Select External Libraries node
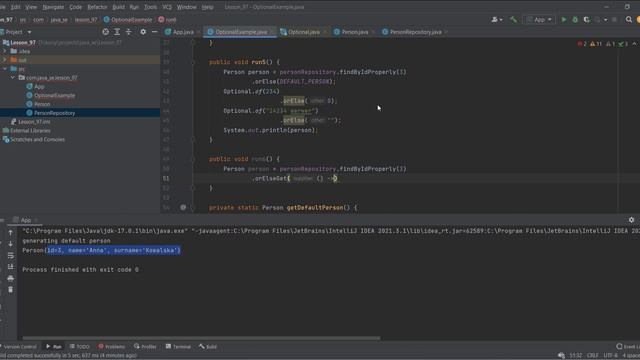The height and width of the screenshot is (360, 640). coord(30,131)
